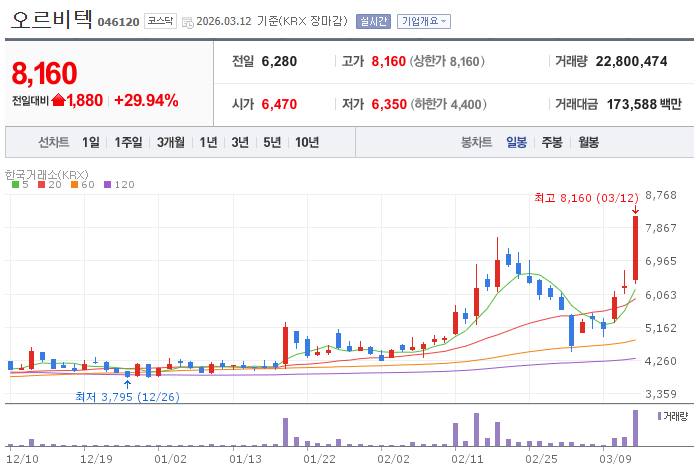The image size is (694, 475).
Task: Select the 1주일 line chart tab
Action: (128, 142)
